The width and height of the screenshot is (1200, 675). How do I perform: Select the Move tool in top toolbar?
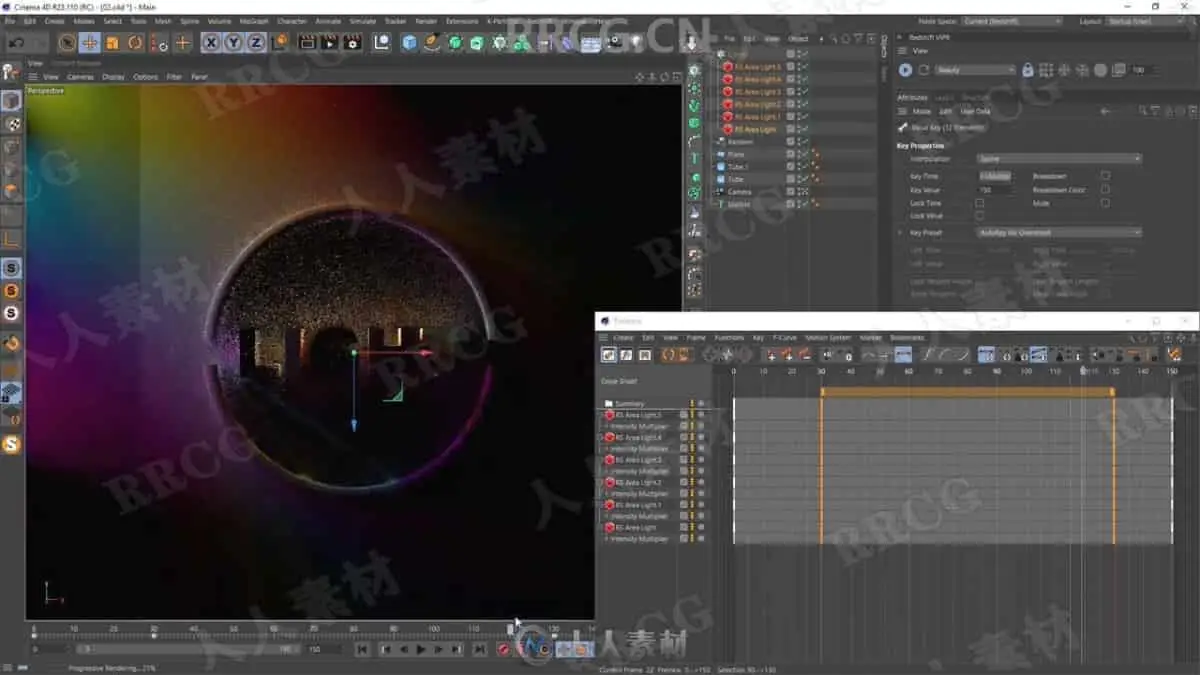(x=90, y=42)
